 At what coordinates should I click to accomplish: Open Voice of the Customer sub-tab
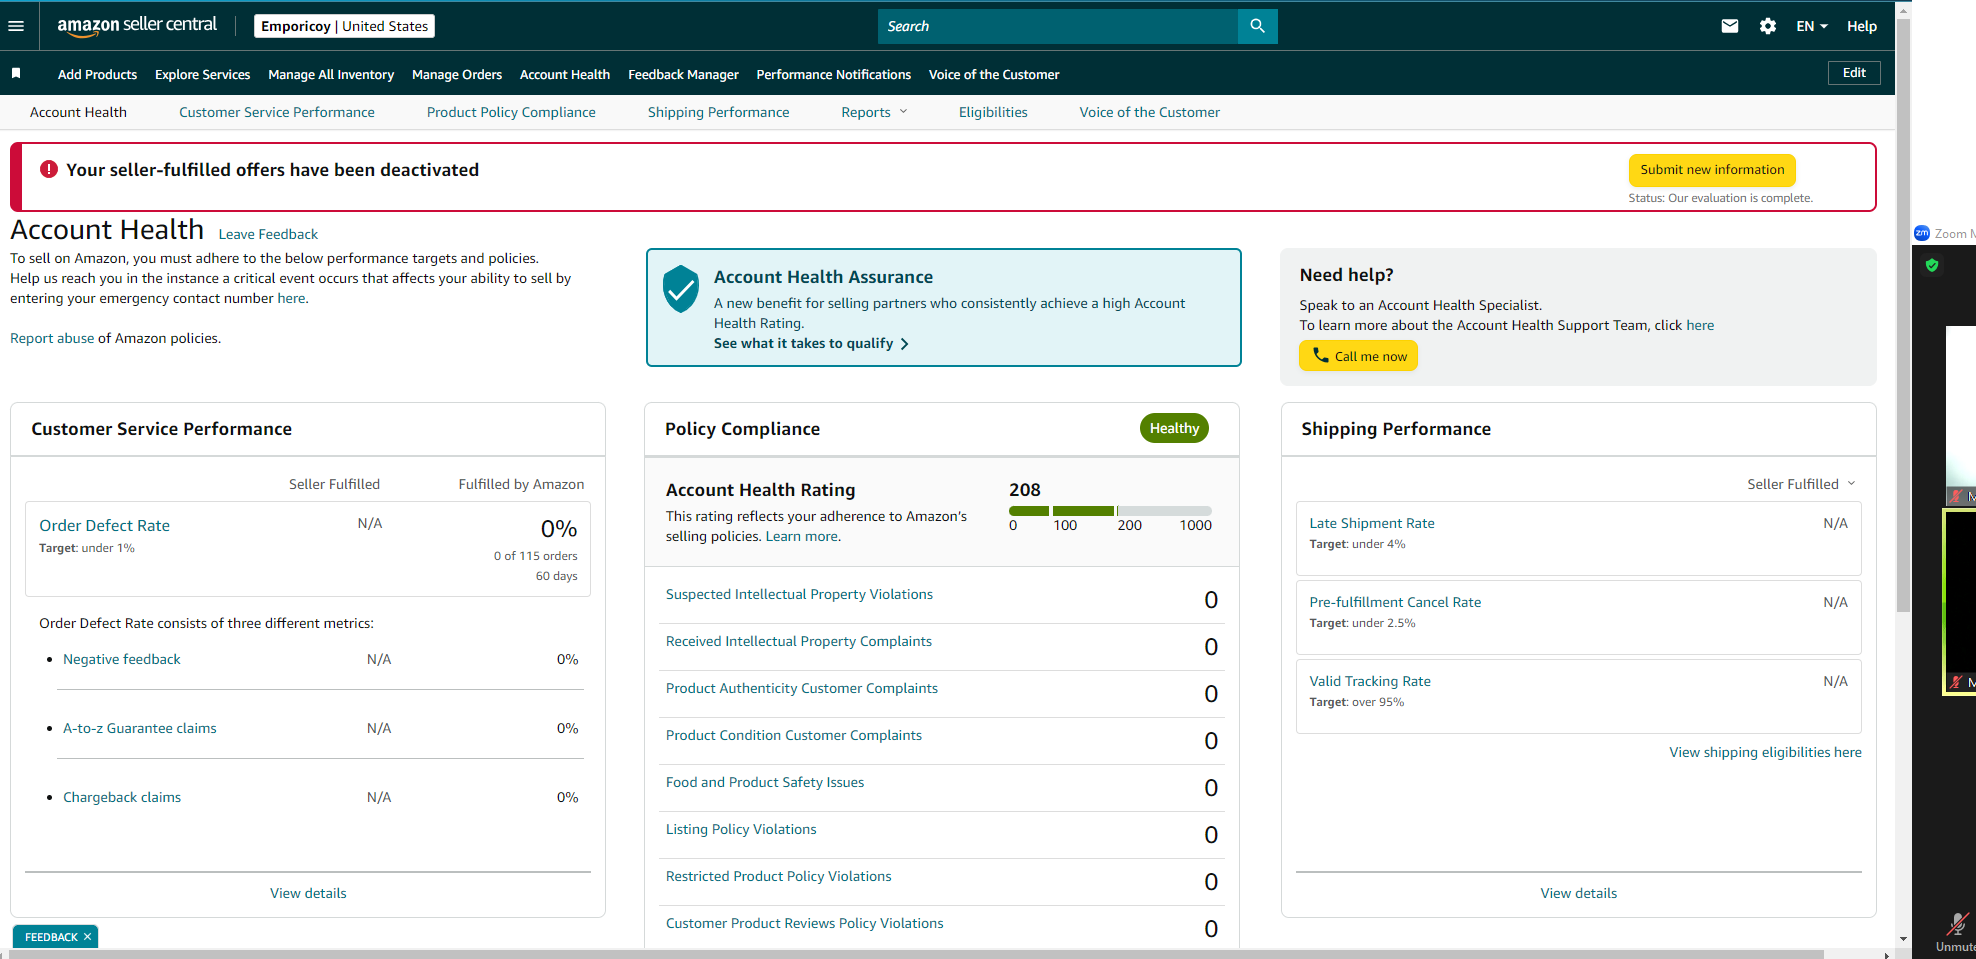point(1149,112)
